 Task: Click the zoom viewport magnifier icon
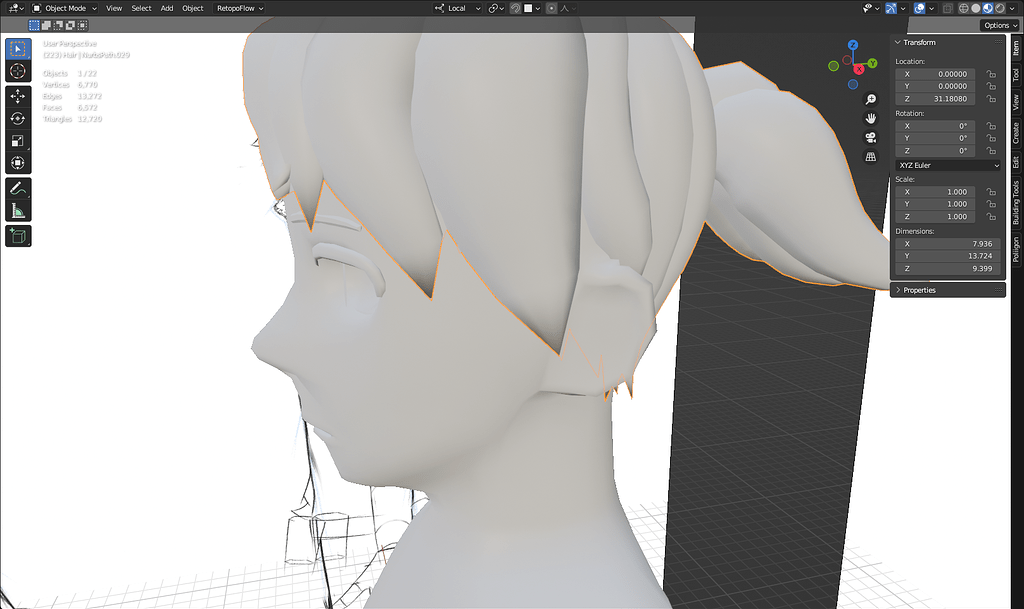(x=871, y=99)
